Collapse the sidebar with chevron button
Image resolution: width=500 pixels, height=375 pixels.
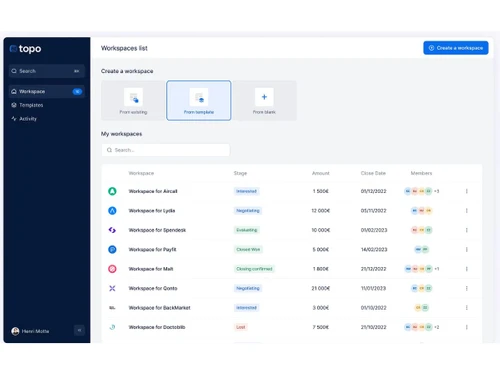coord(79,330)
